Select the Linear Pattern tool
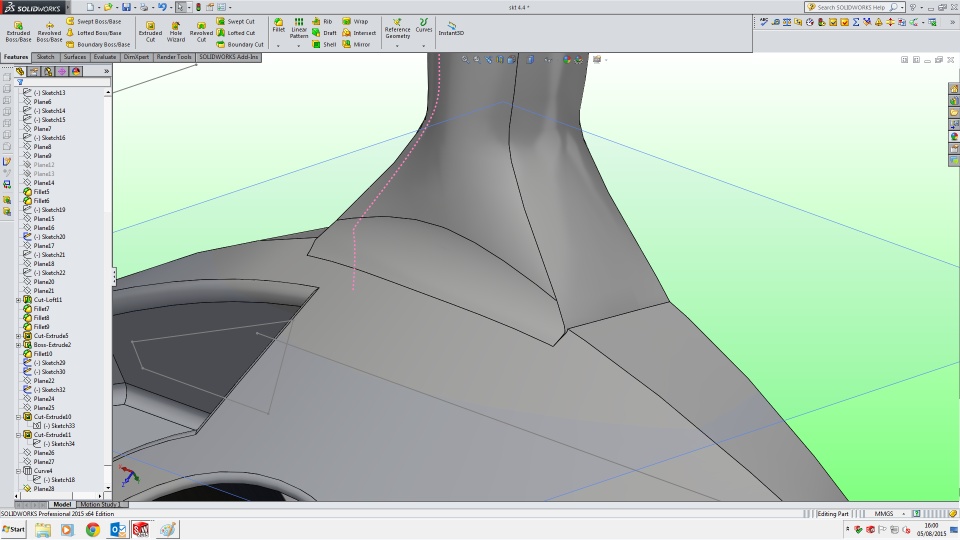 pos(299,28)
